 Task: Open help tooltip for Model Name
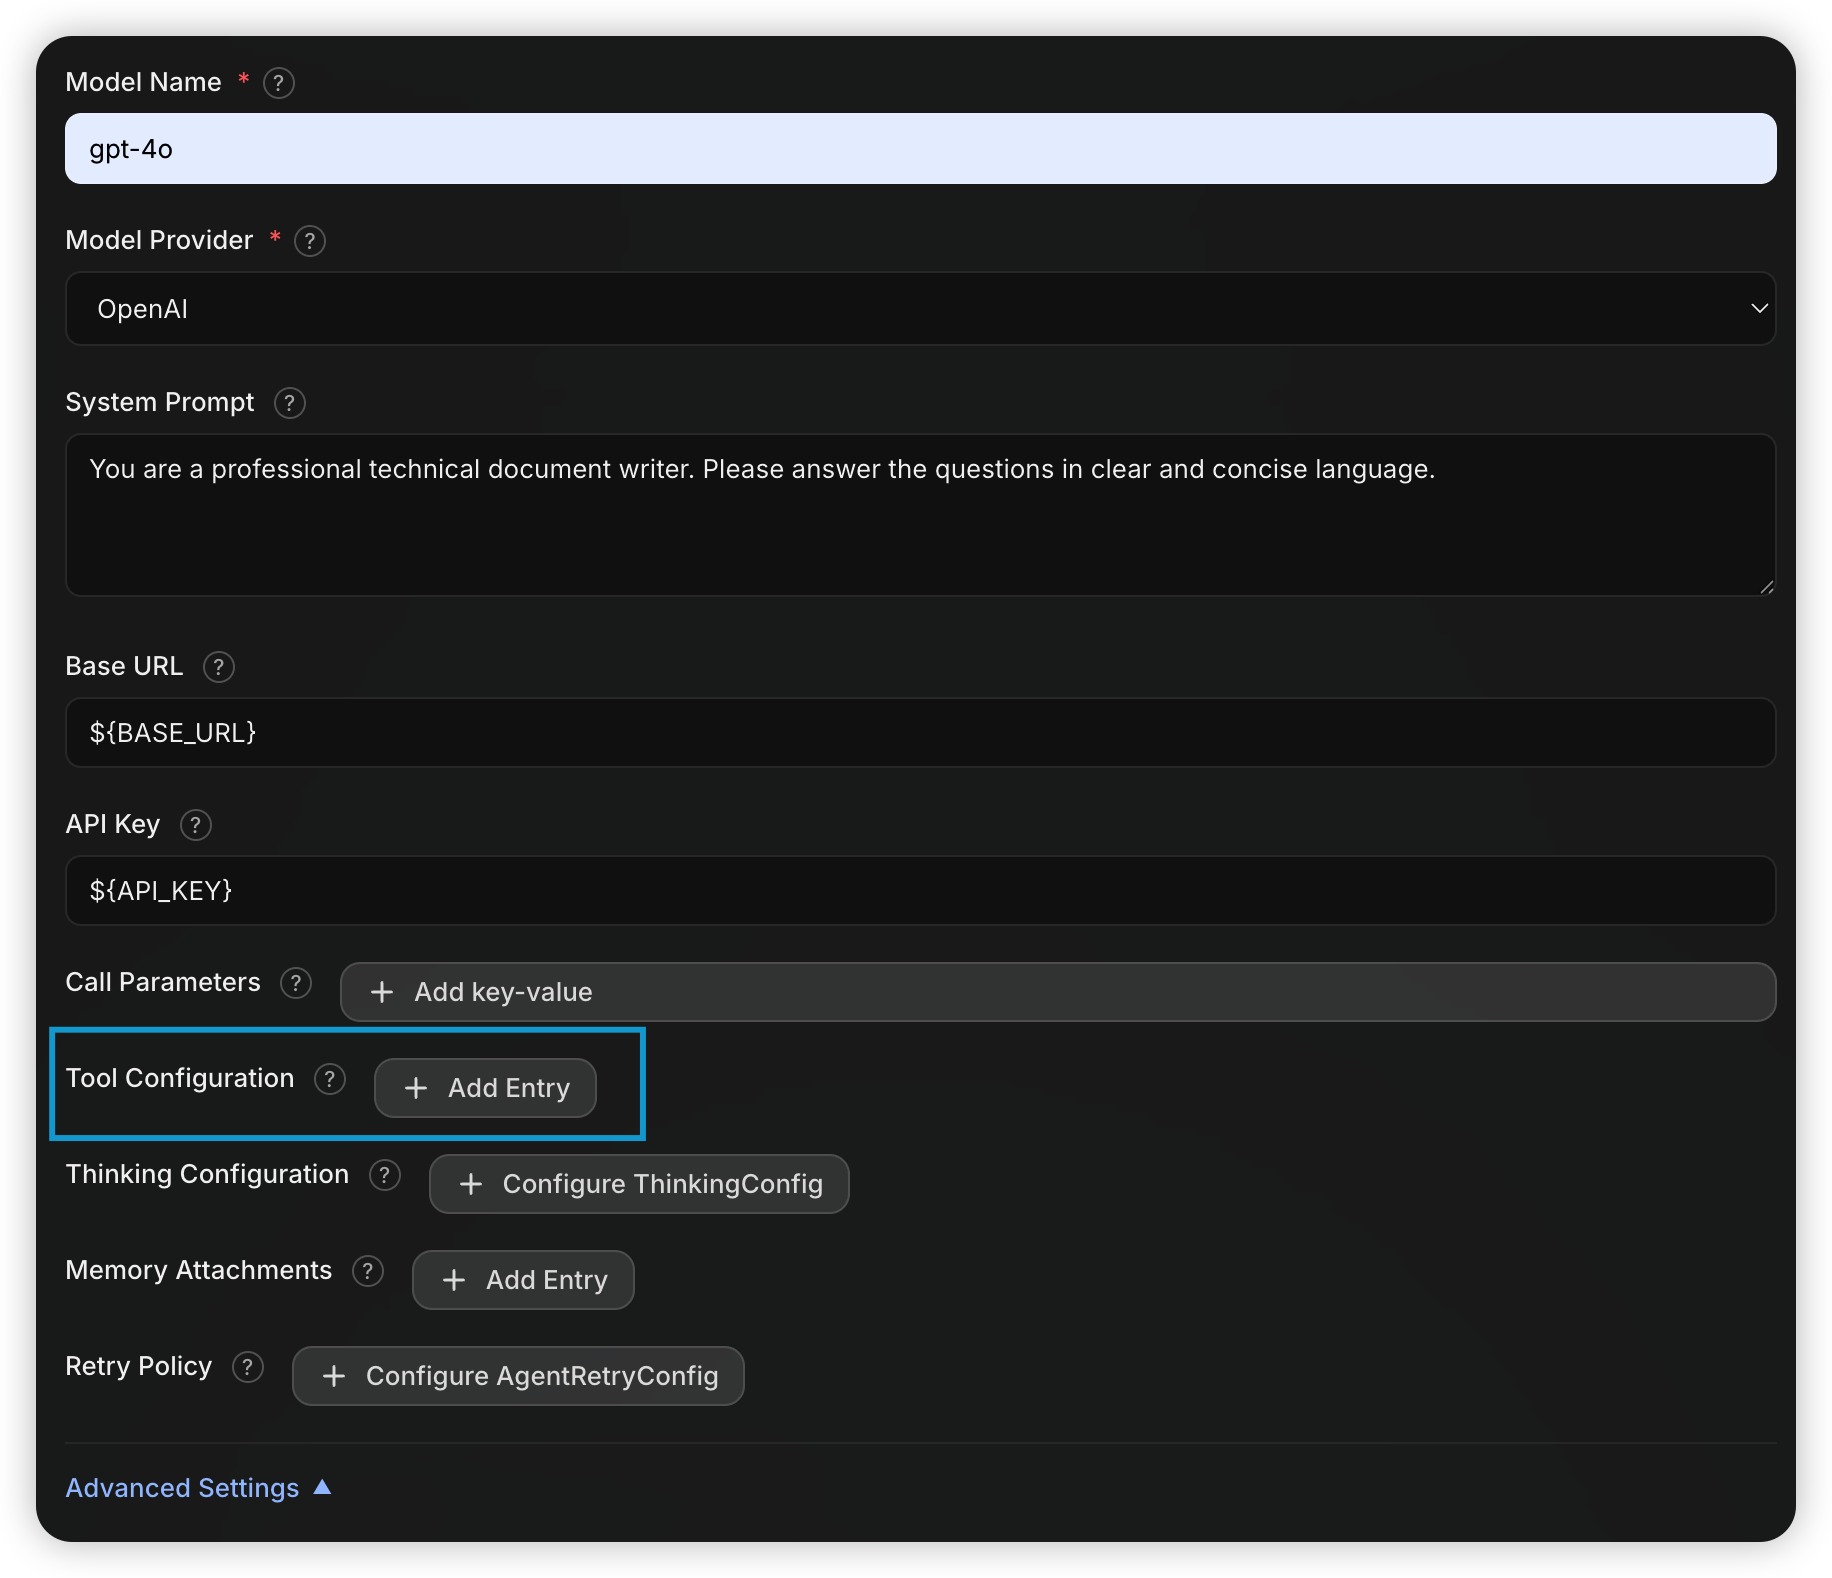click(x=279, y=83)
